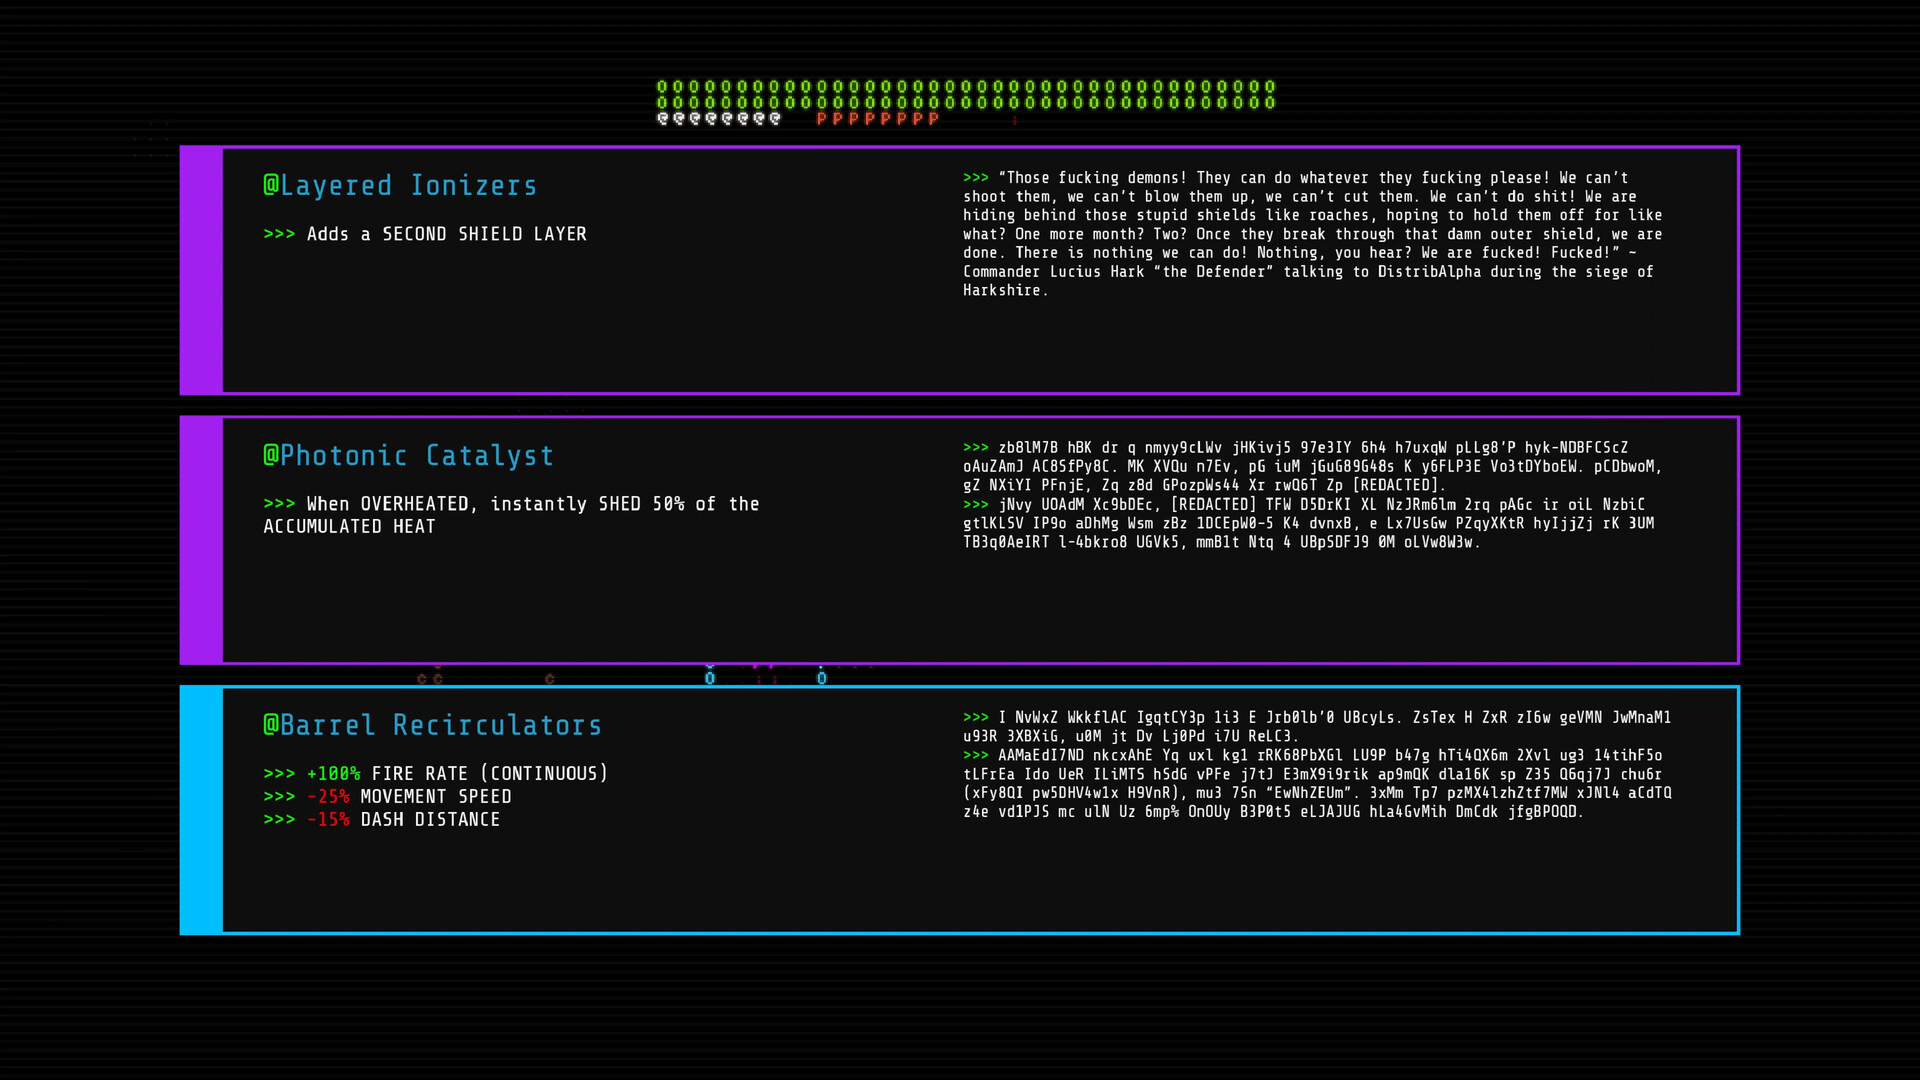Pick the Barrel Recirculators upgrade title
Viewport: 1920px width, 1080px height.
pos(432,726)
